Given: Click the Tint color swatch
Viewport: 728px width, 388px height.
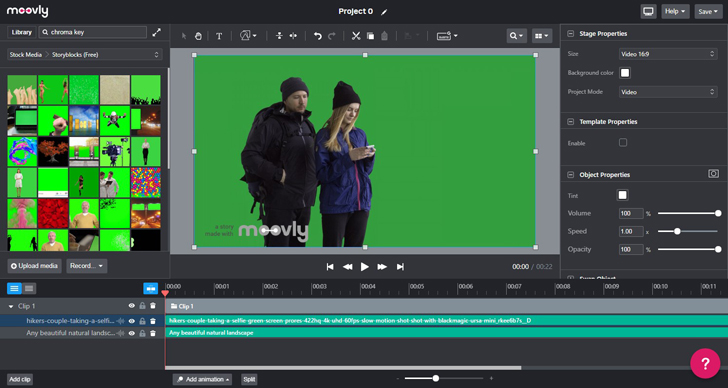Looking at the screenshot, I should [x=622, y=195].
